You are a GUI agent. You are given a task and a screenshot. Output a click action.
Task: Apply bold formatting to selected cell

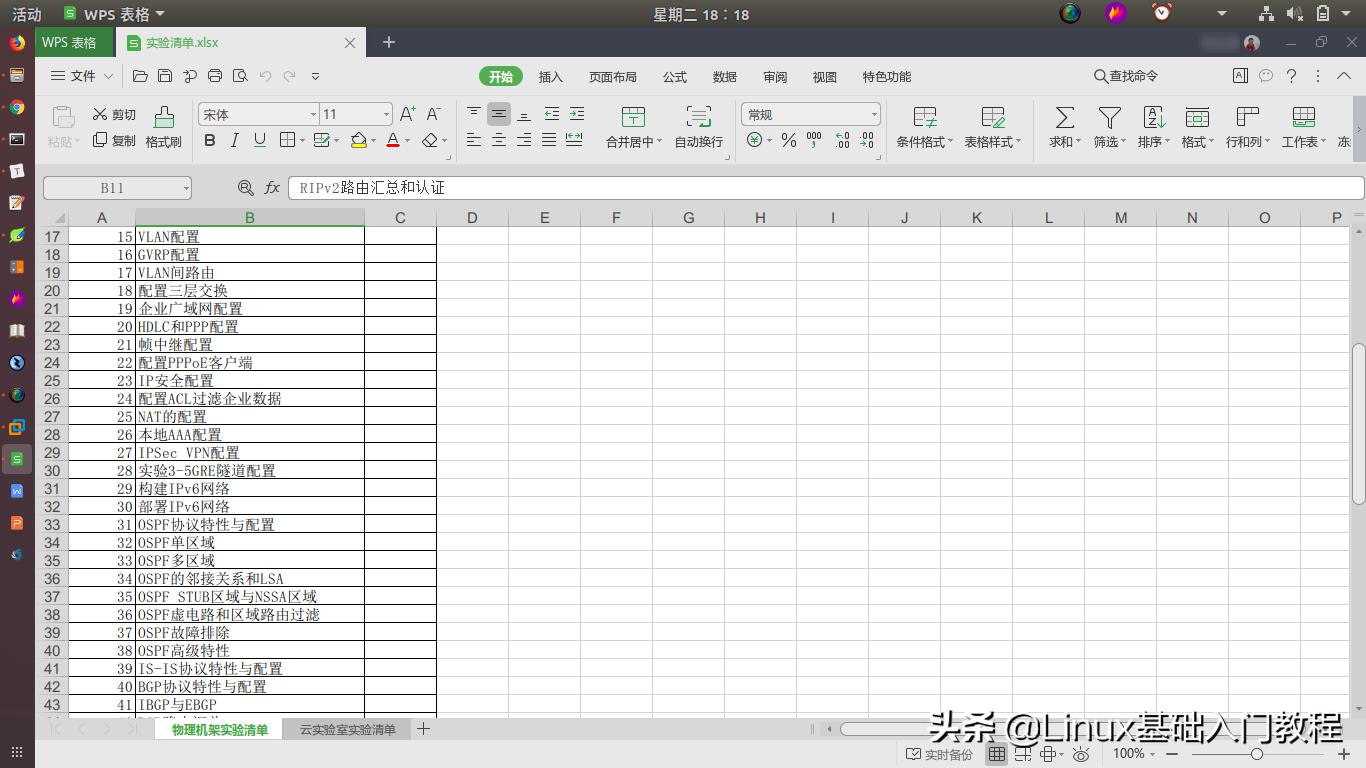pyautogui.click(x=209, y=140)
